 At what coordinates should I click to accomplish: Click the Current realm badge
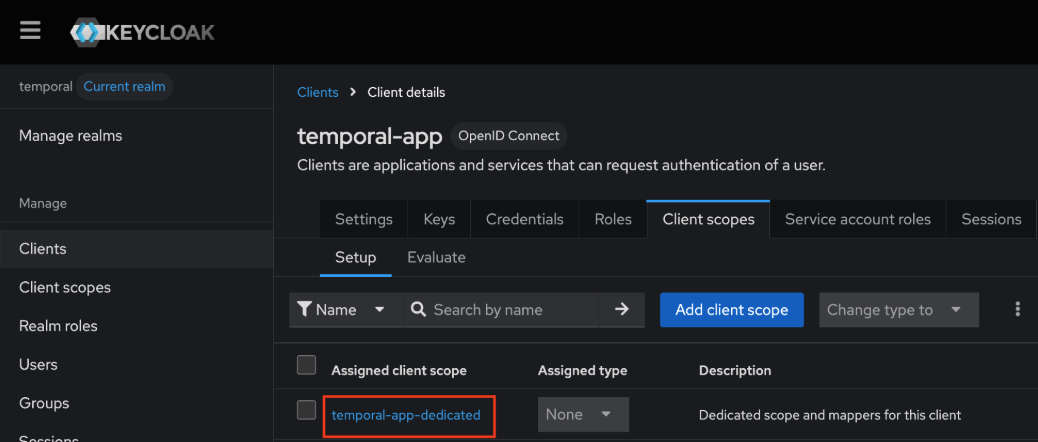click(x=124, y=87)
